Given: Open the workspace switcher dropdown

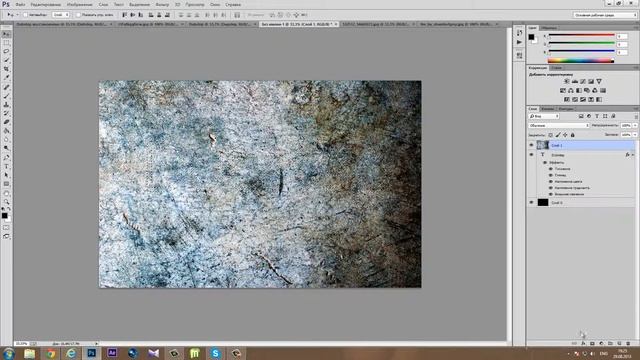Looking at the screenshot, I should click(605, 15).
